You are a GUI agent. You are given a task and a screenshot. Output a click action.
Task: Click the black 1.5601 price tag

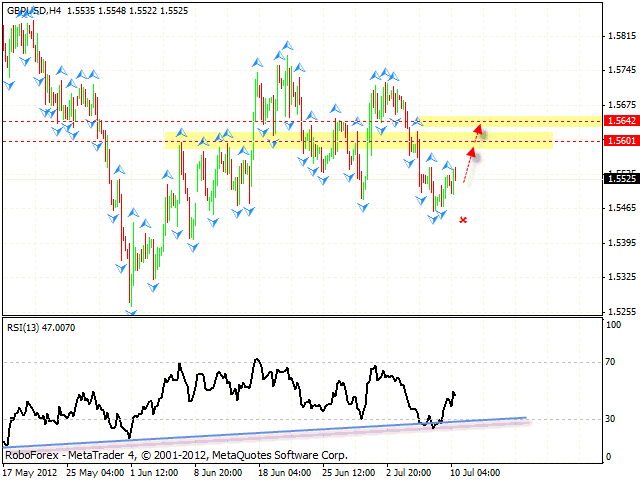coord(619,141)
